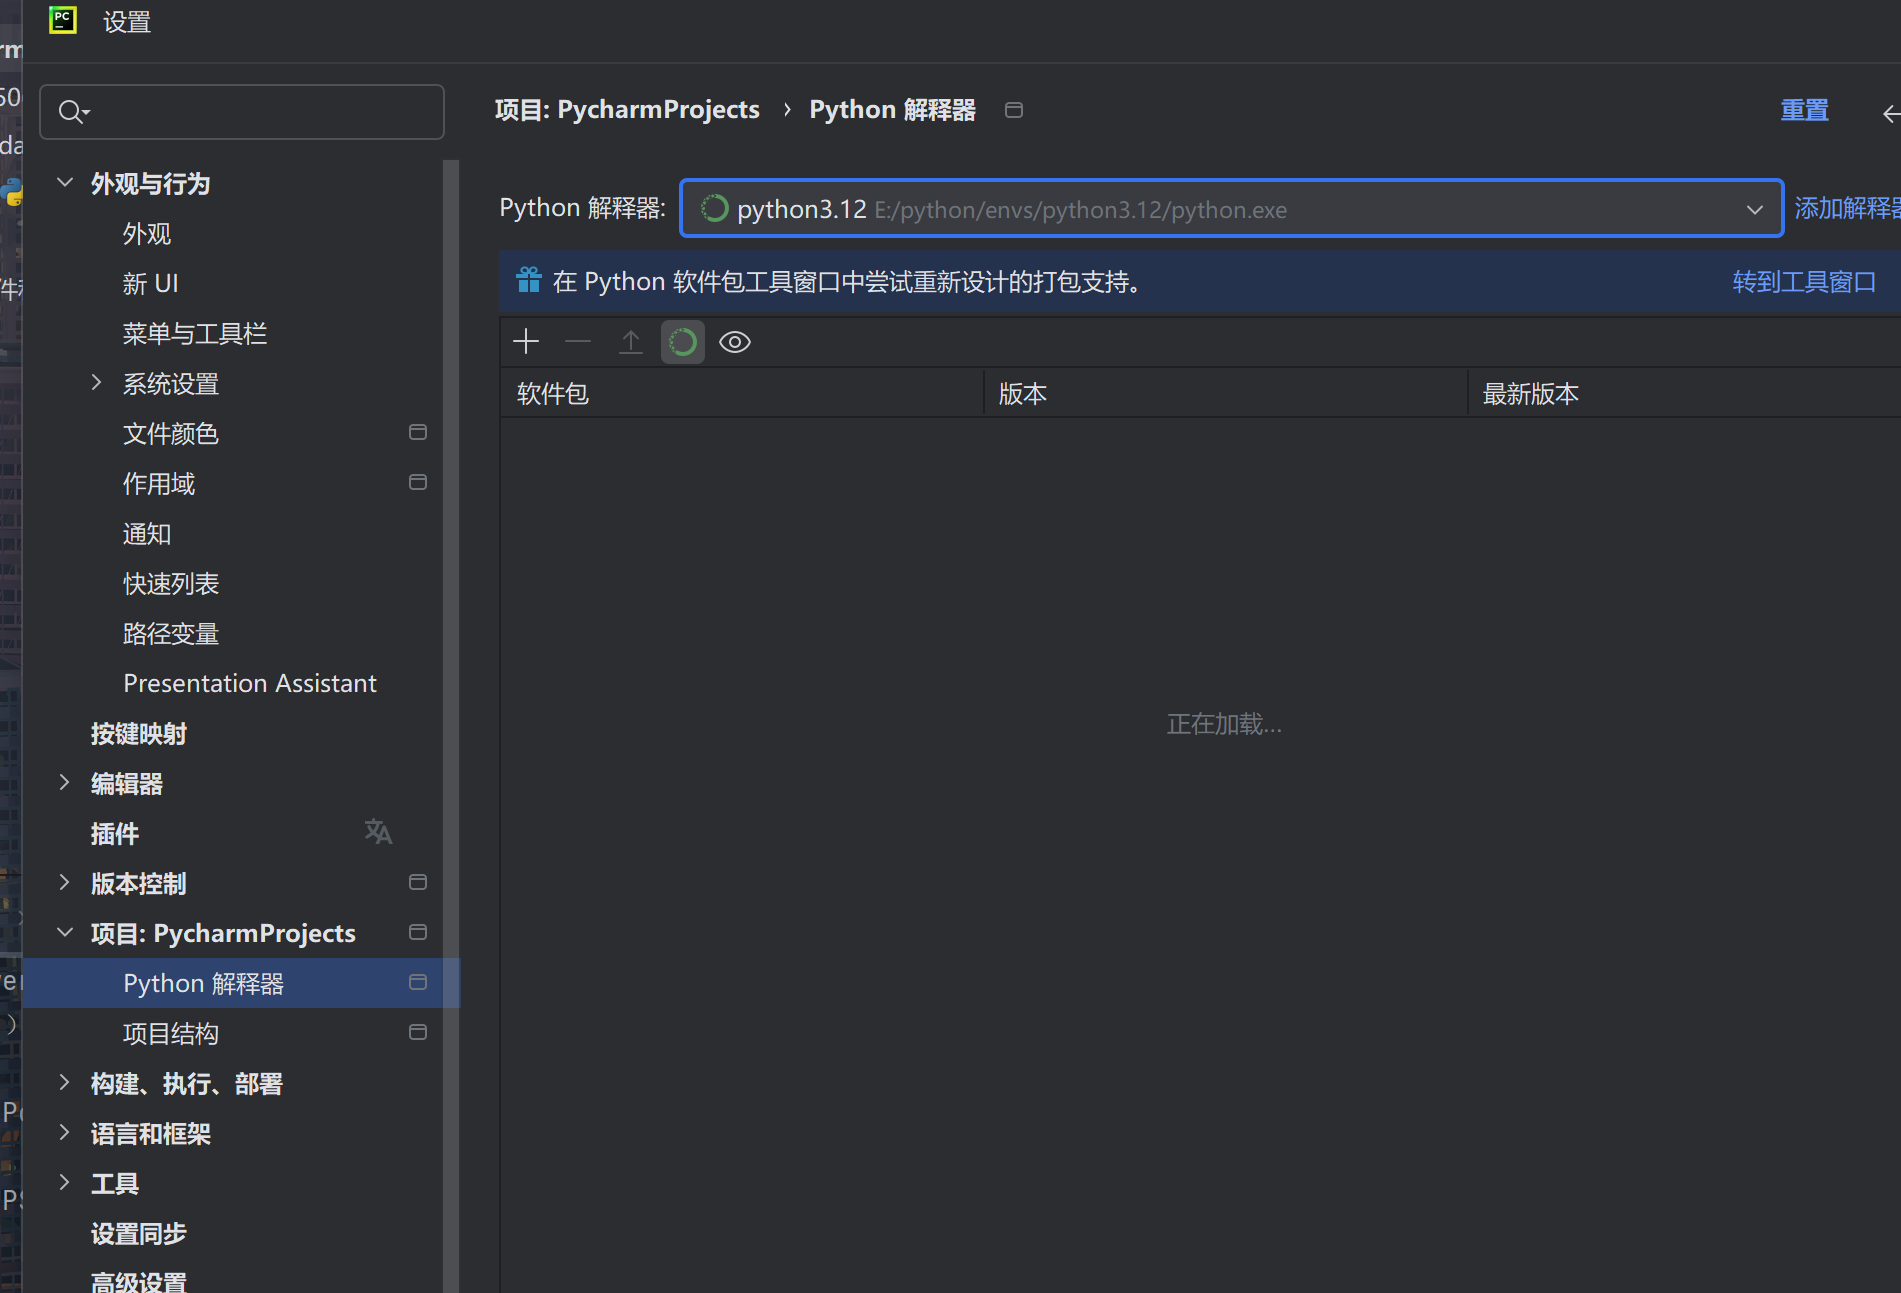Image resolution: width=1901 pixels, height=1293 pixels.
Task: Expand the 构建、执行、部署 section
Action: tap(65, 1082)
